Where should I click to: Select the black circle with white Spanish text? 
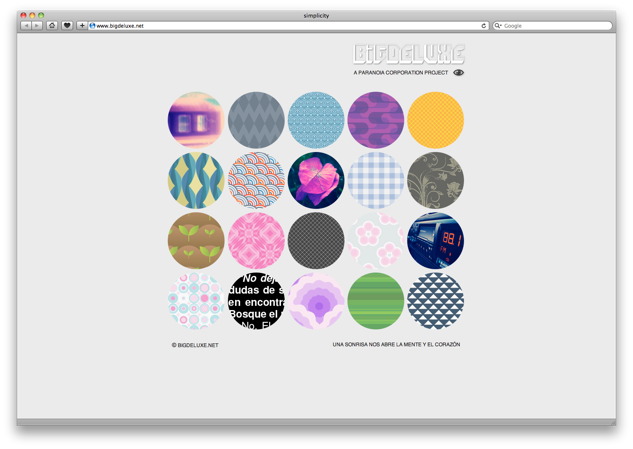coord(256,300)
